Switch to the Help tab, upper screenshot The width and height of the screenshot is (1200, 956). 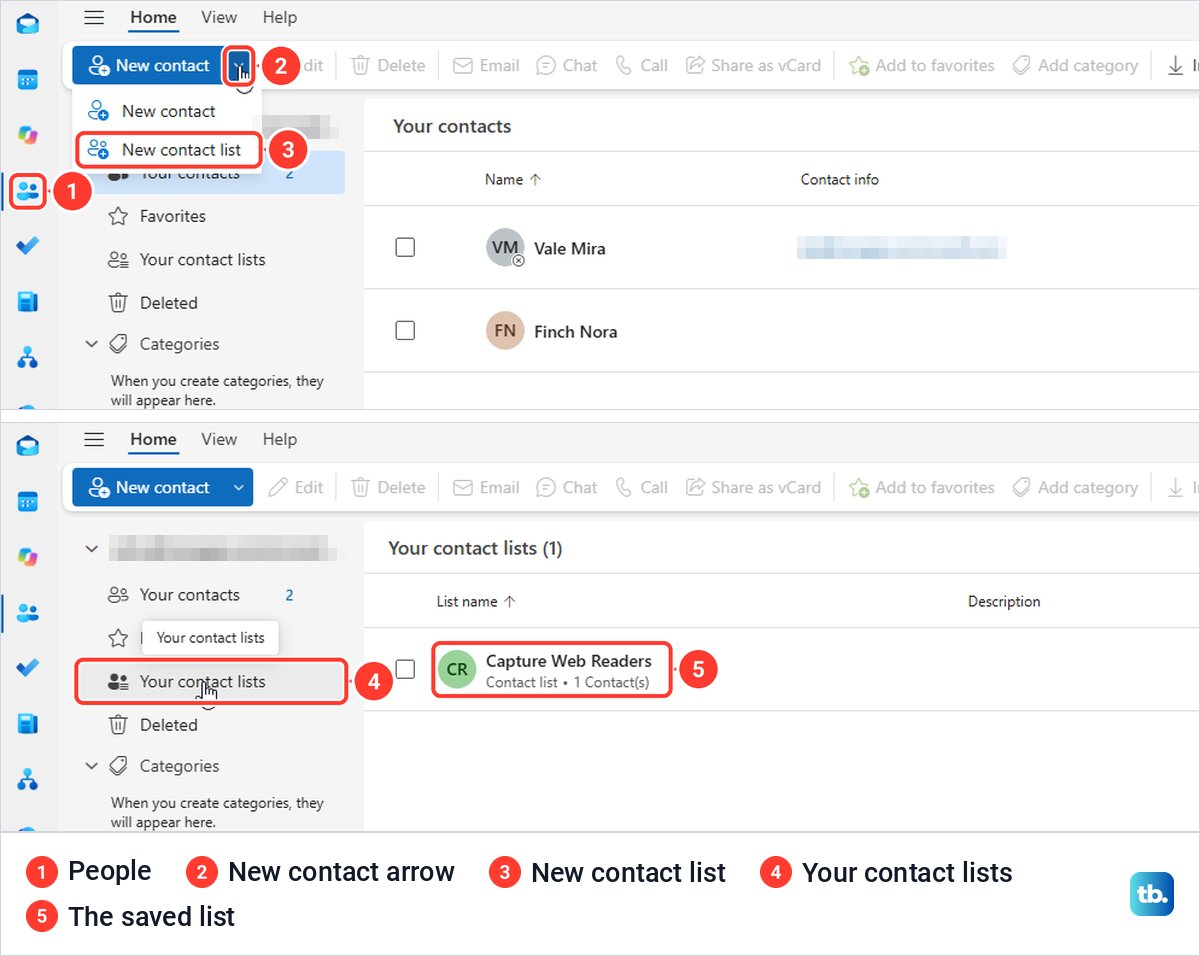[280, 17]
